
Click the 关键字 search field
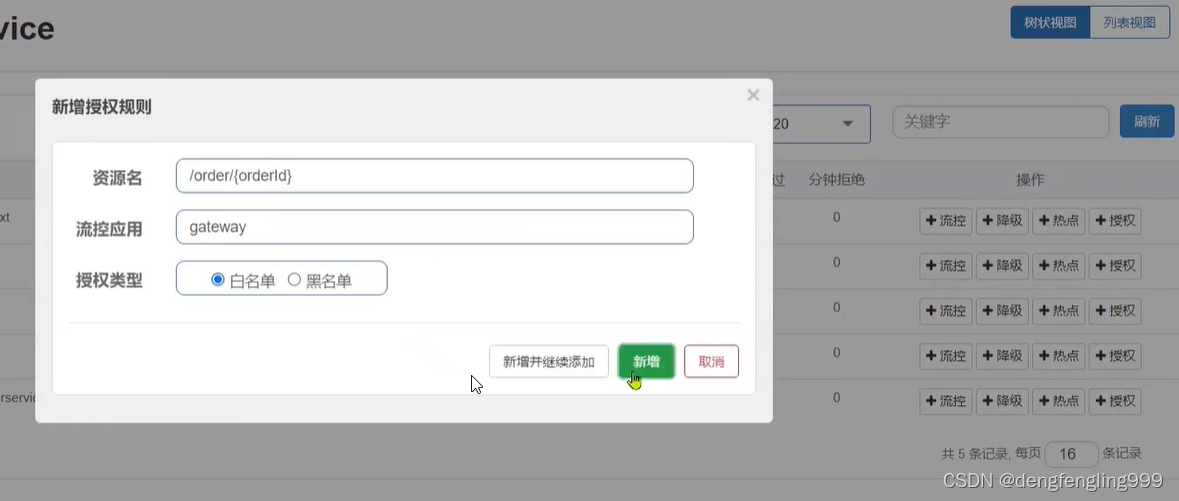(1000, 122)
